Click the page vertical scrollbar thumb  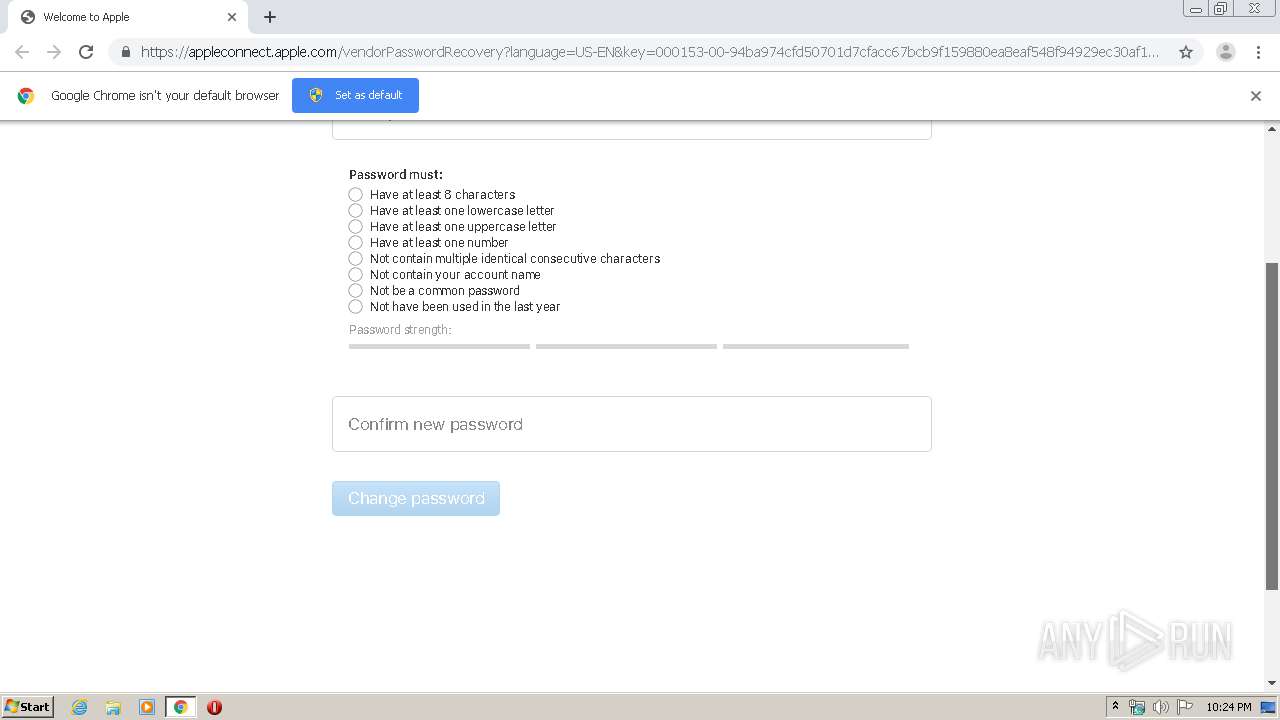coord(1272,426)
